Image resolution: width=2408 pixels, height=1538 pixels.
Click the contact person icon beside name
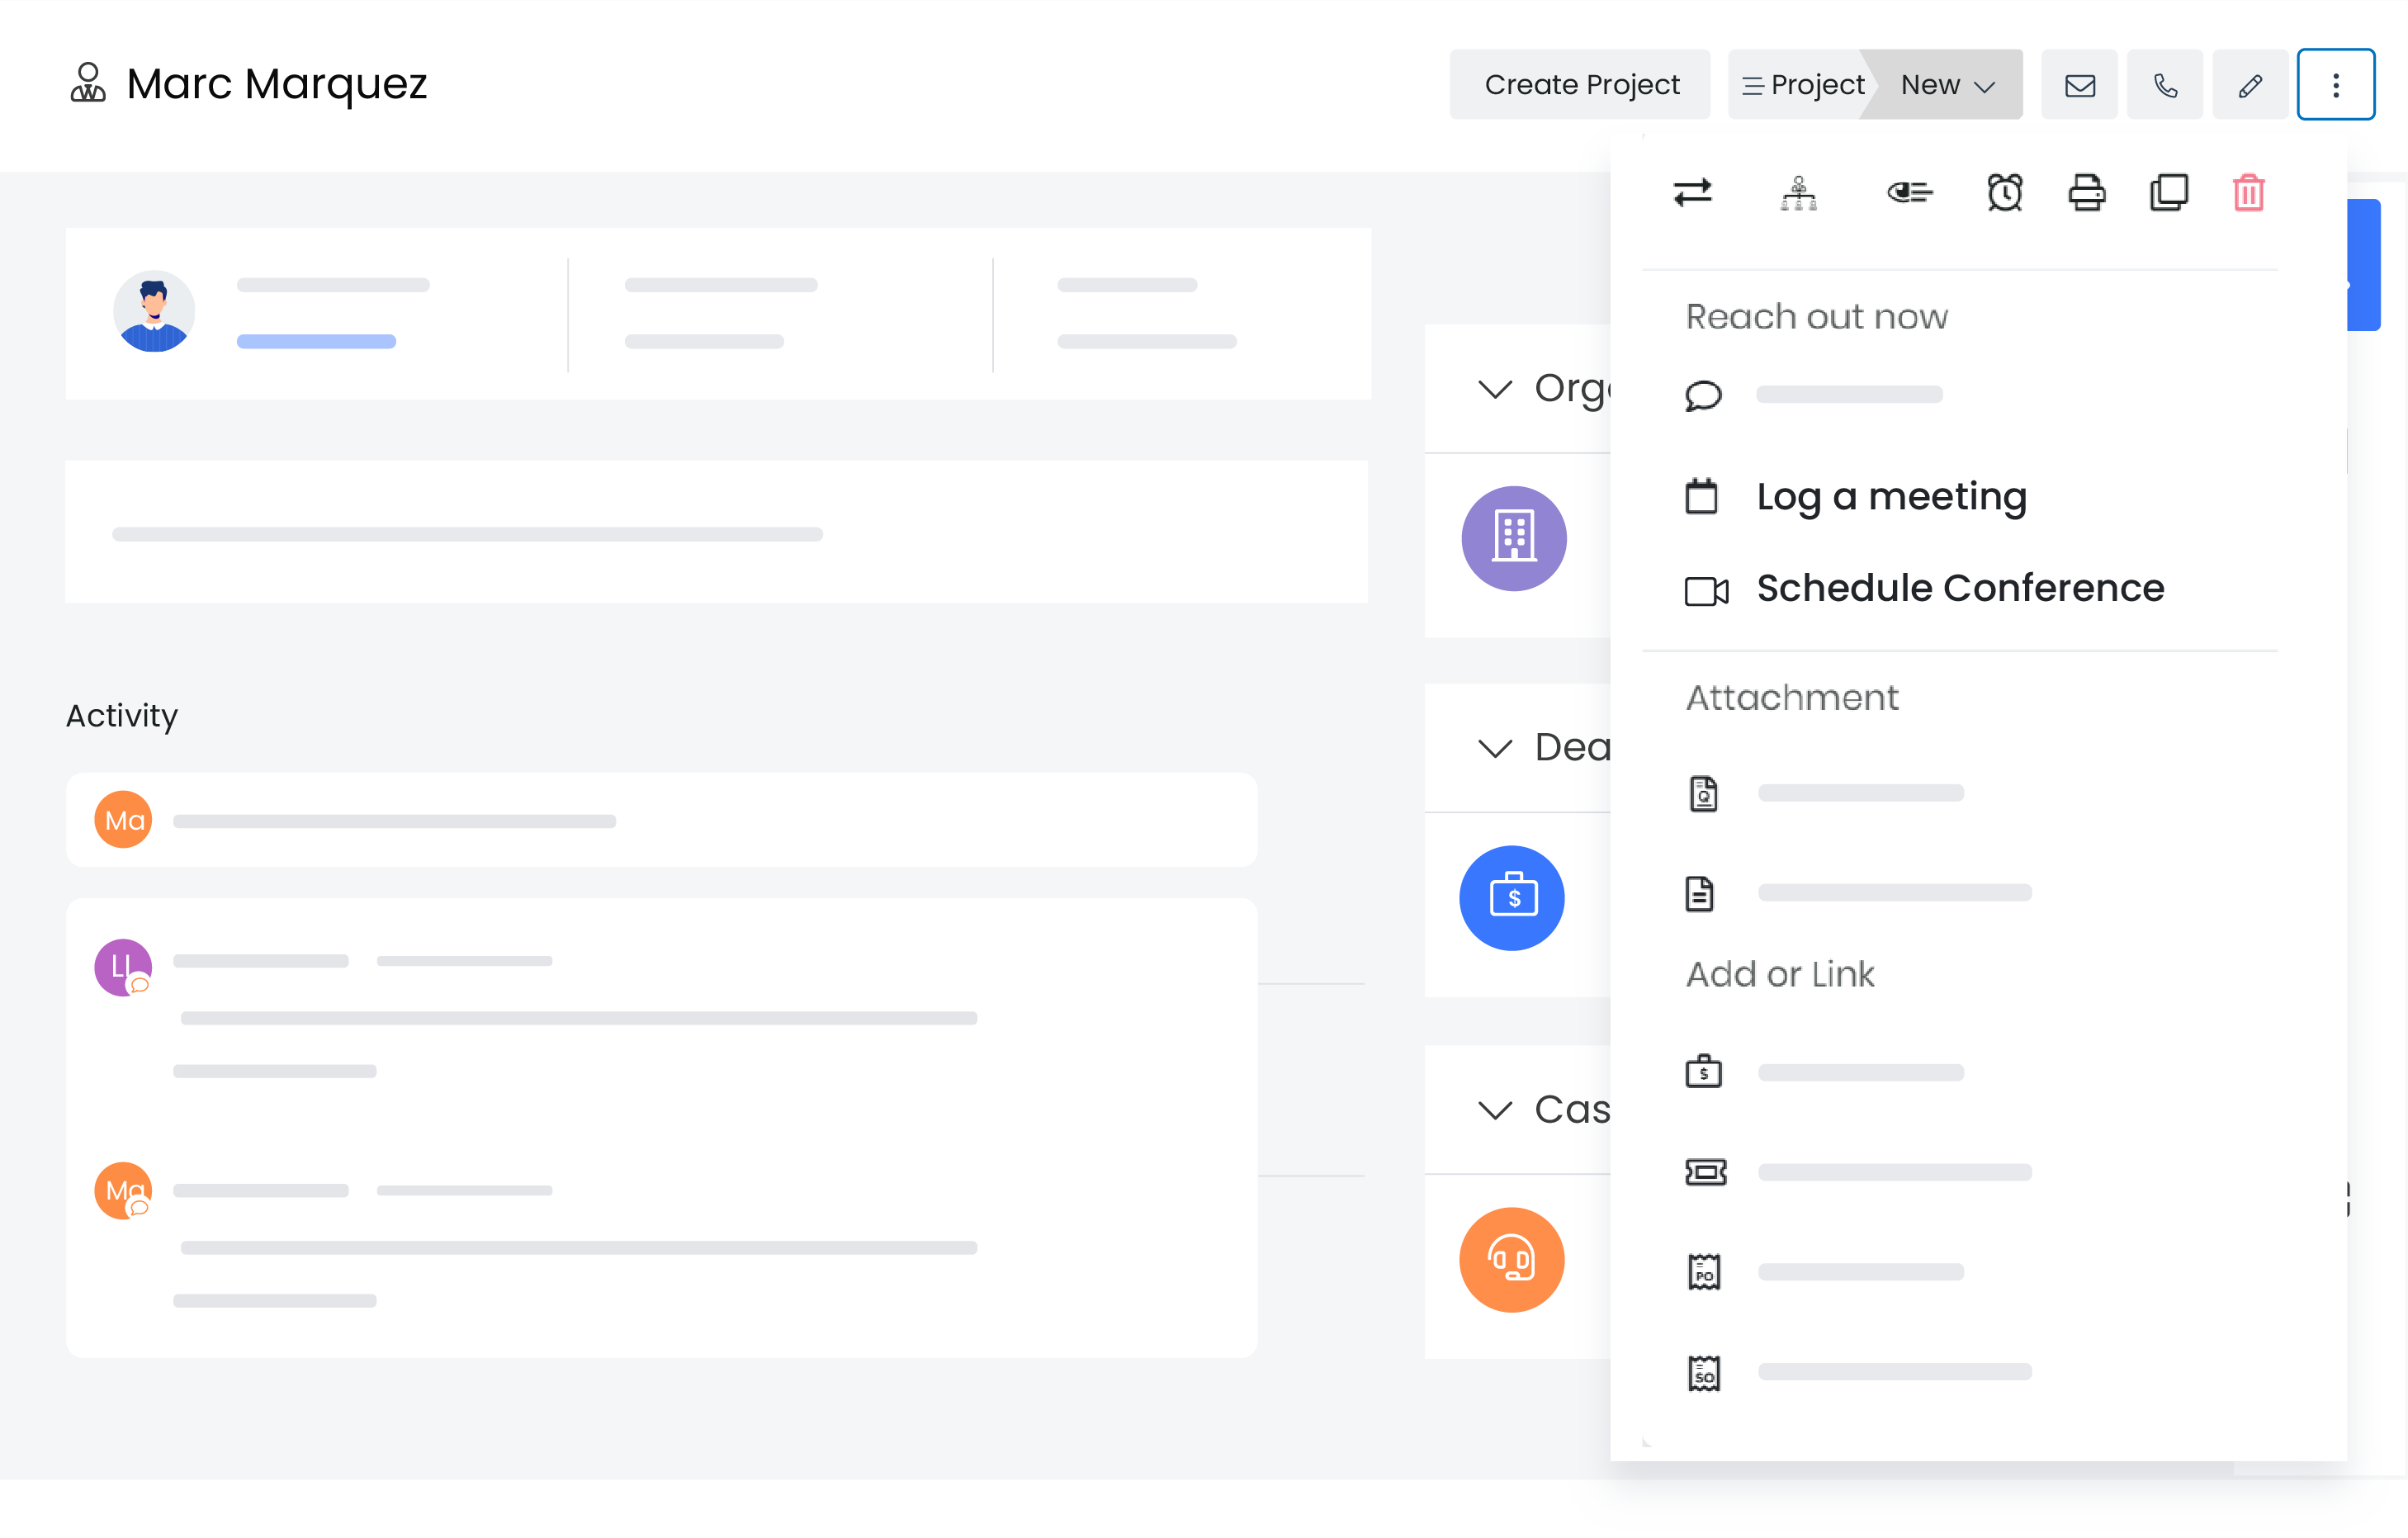(x=88, y=83)
